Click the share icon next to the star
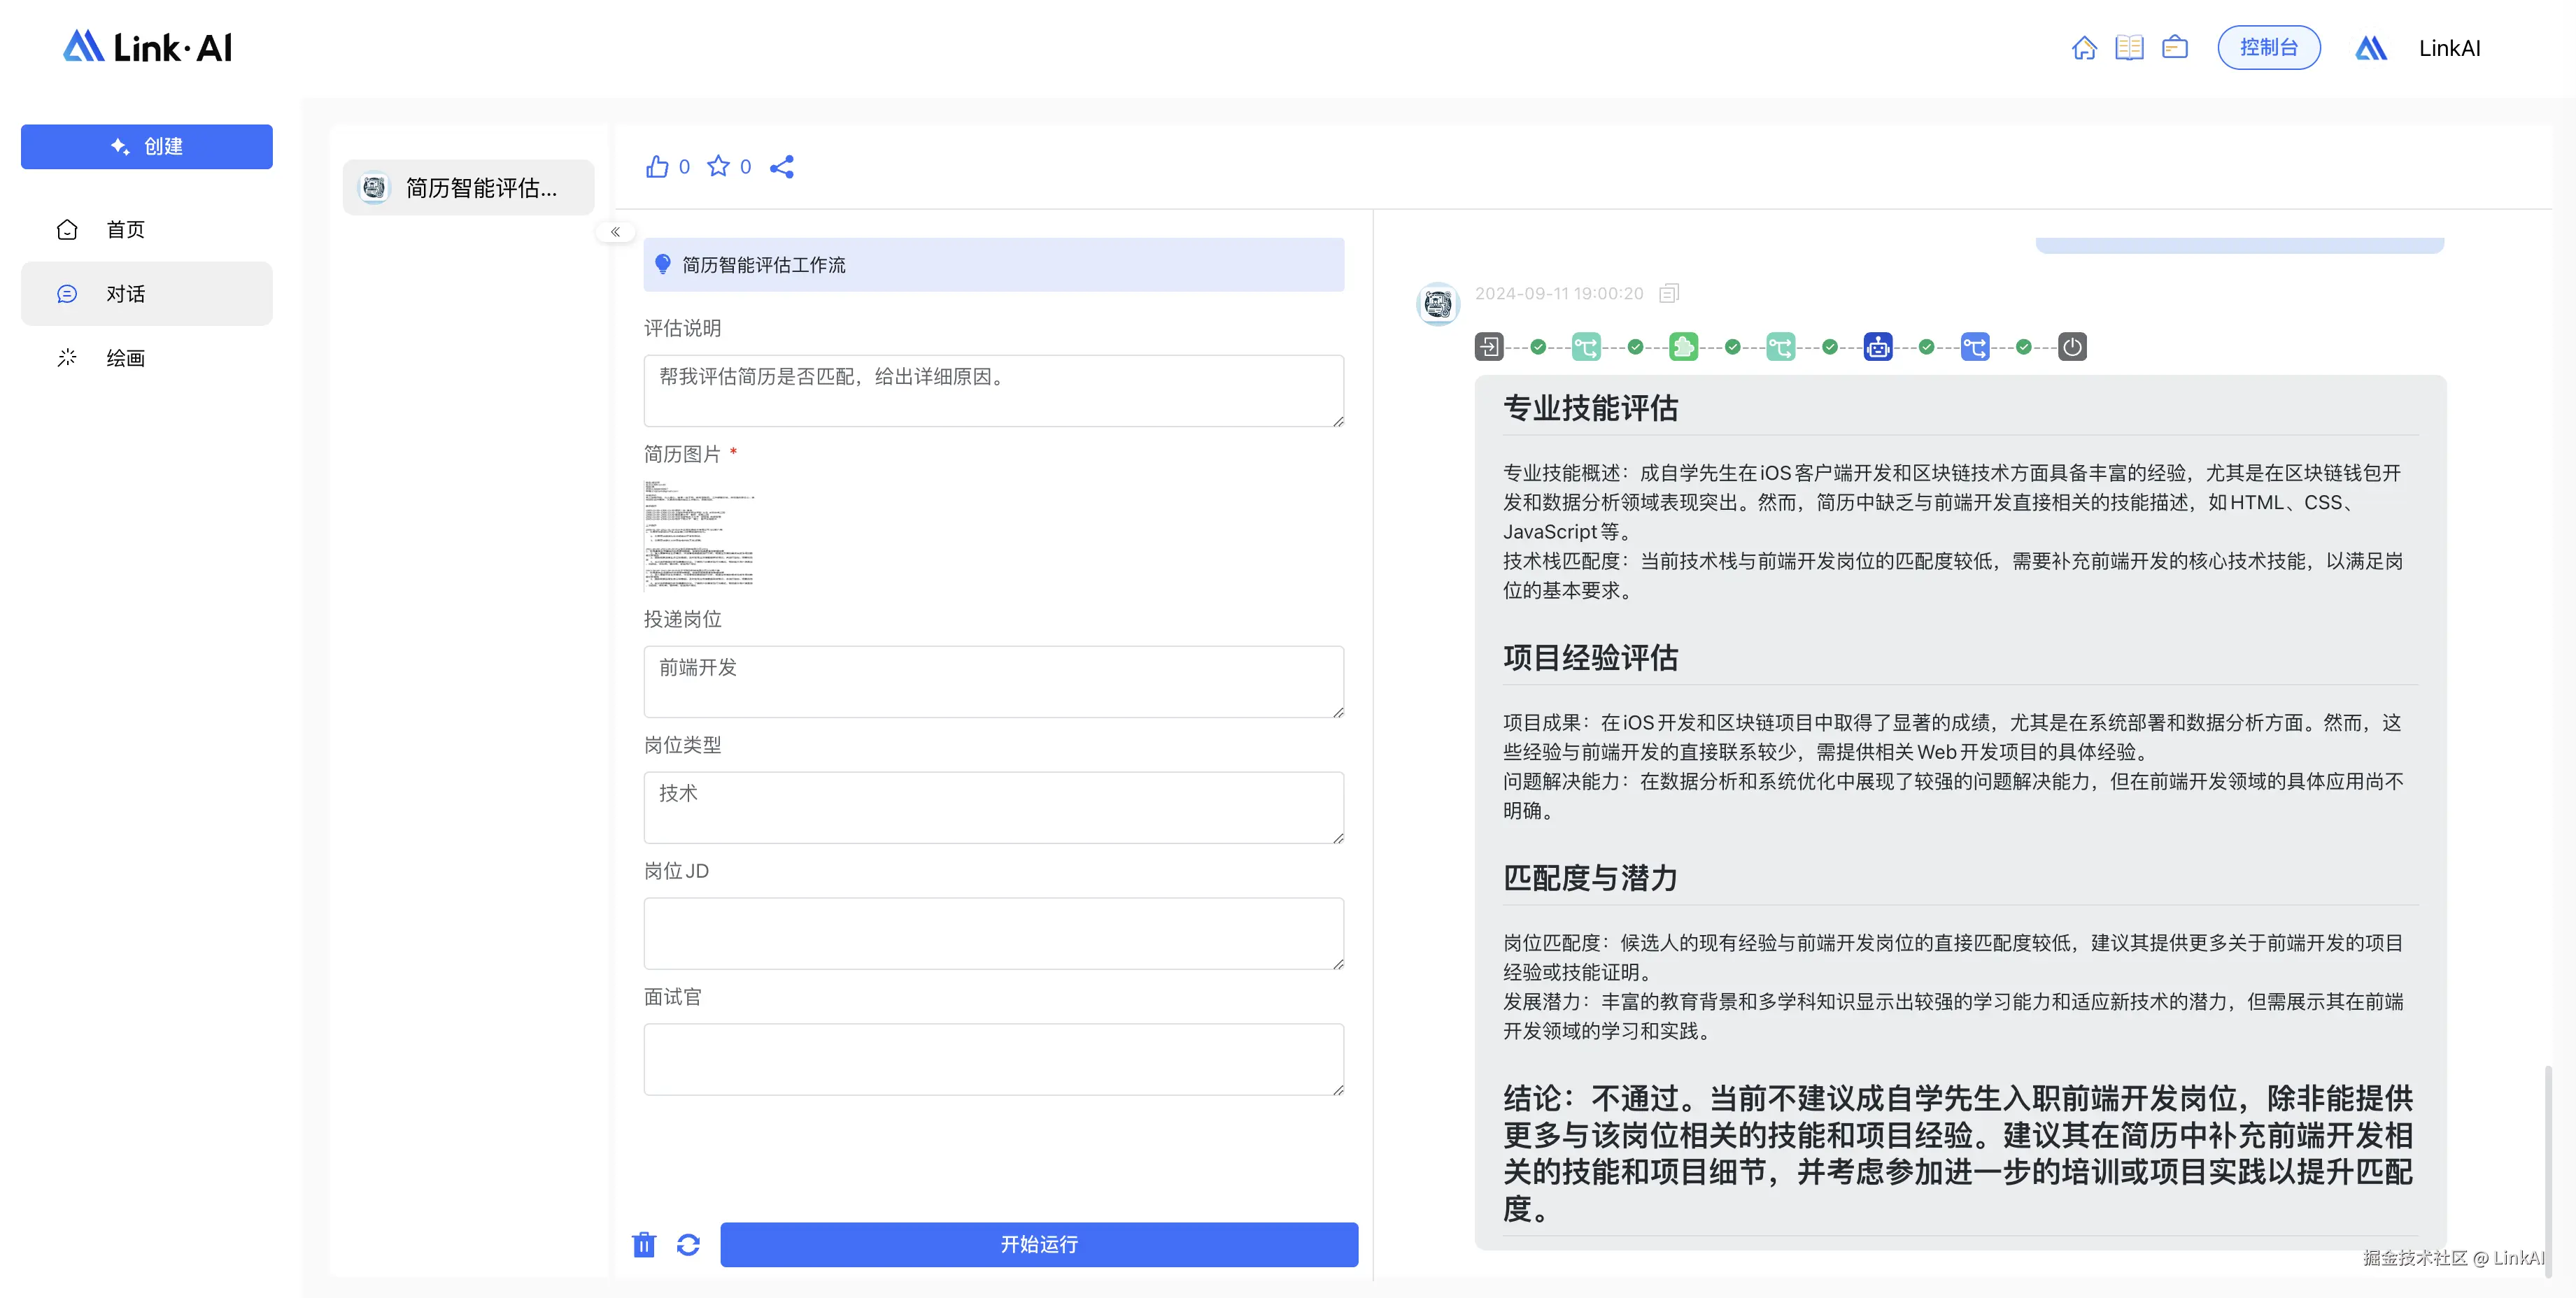The width and height of the screenshot is (2576, 1298). 783,167
